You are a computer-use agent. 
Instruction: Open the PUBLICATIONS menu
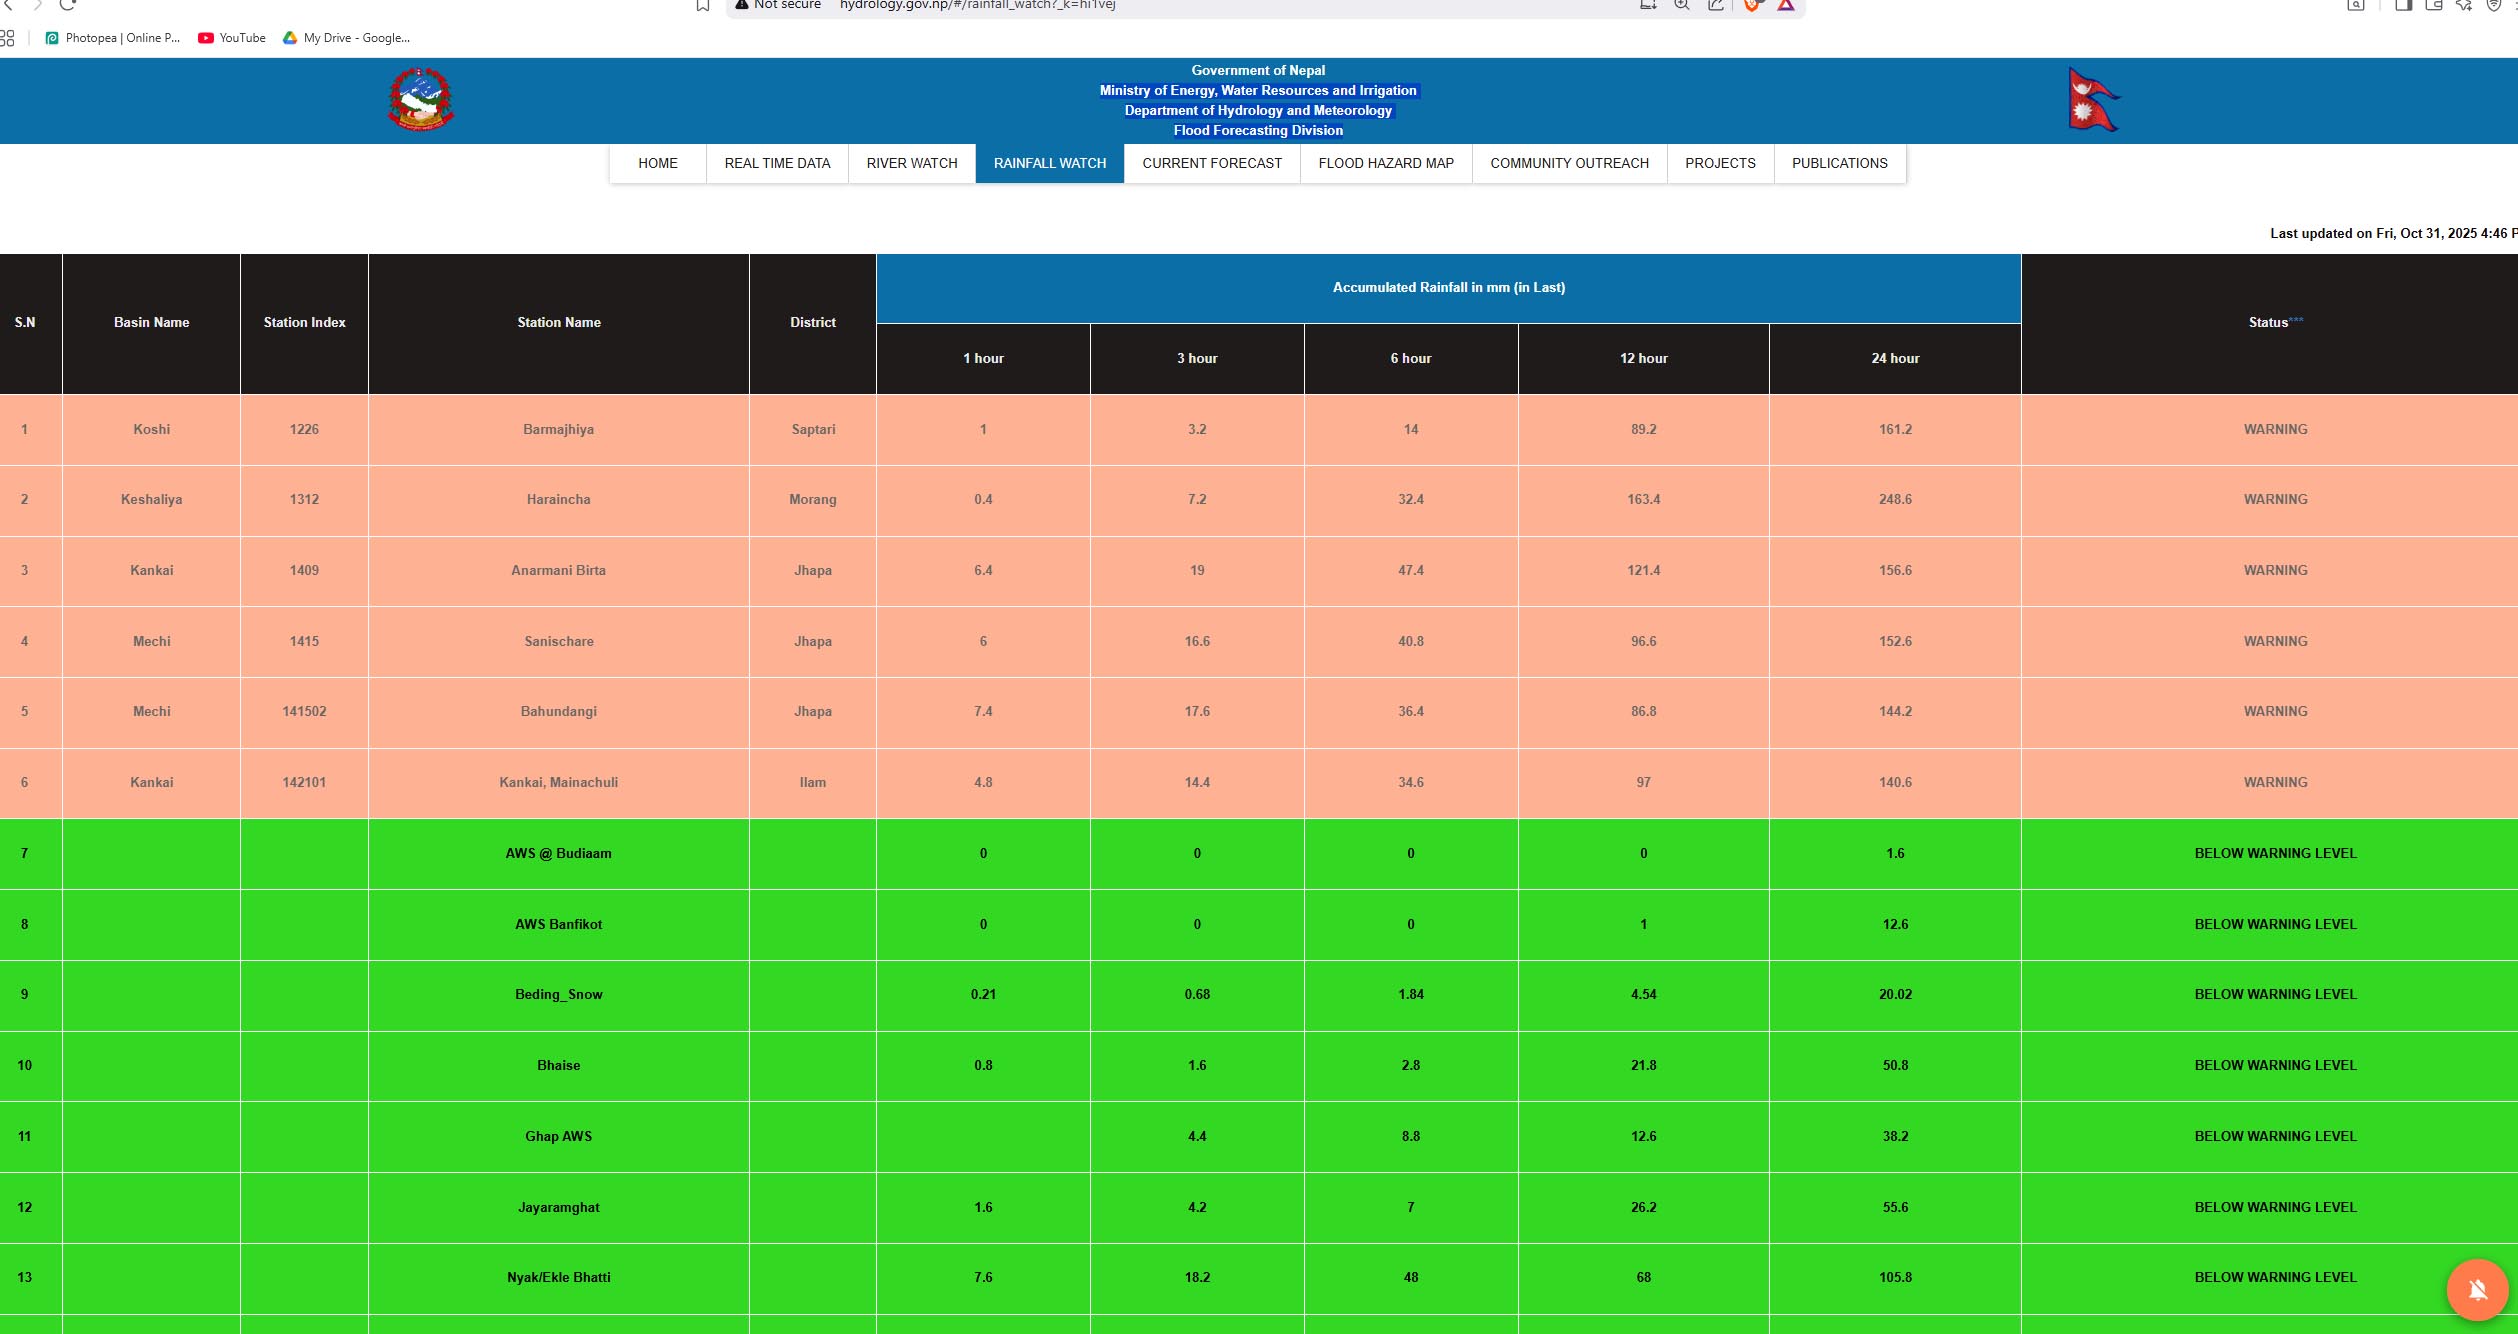(x=1839, y=163)
